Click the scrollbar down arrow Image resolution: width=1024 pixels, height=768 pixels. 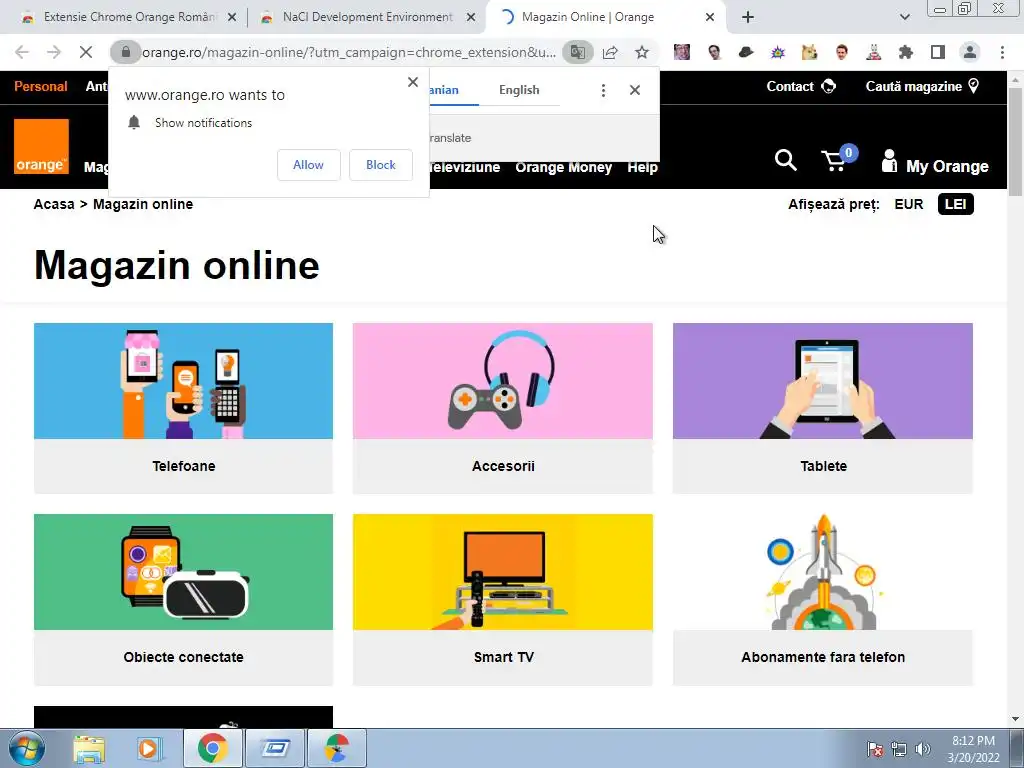coord(1015,719)
